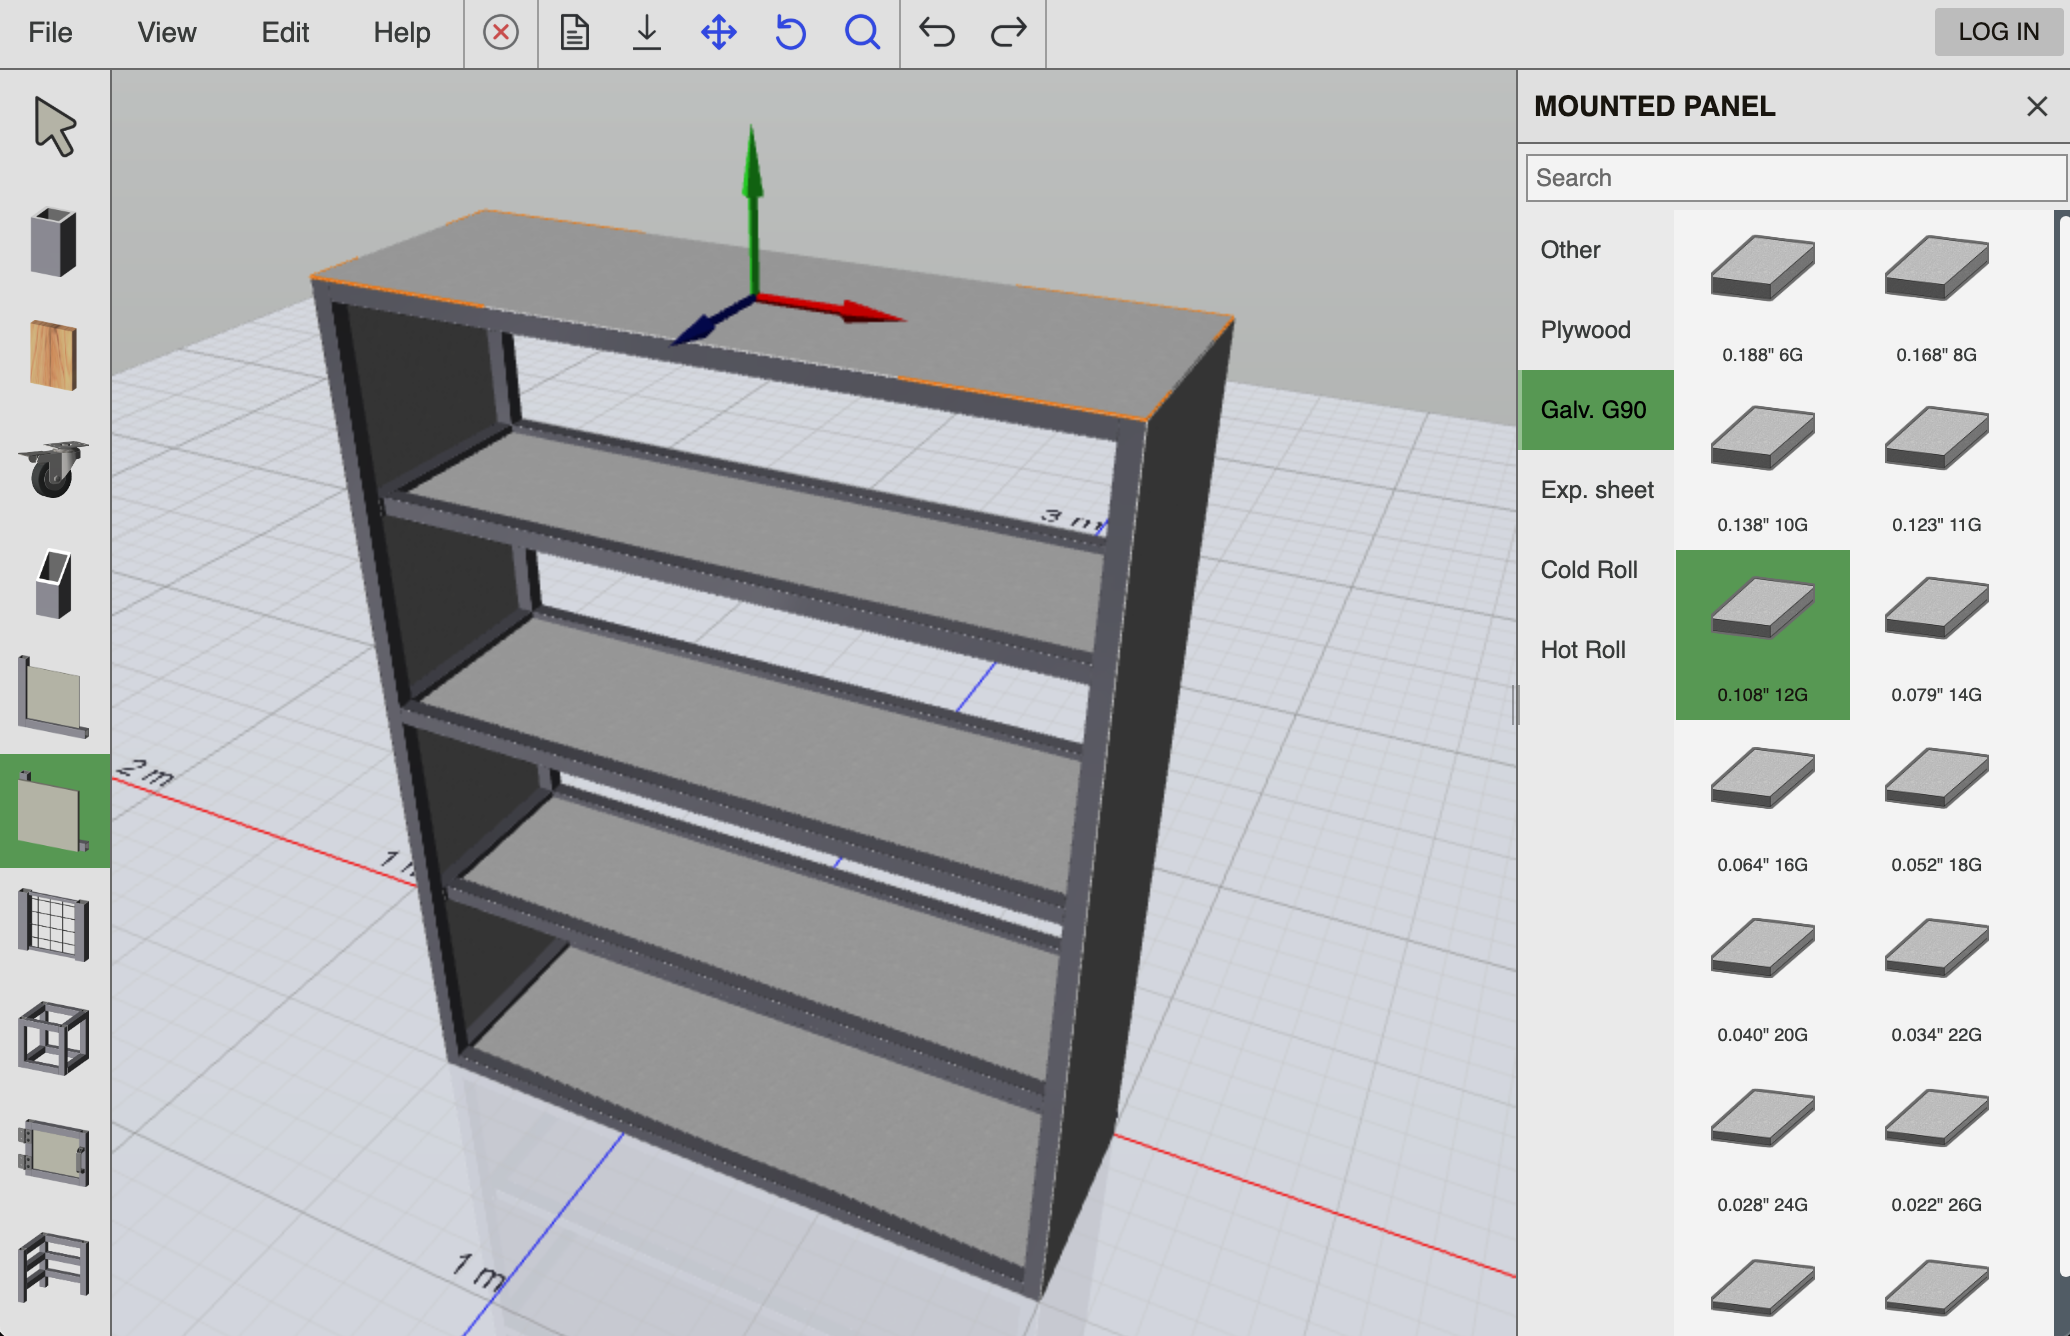Image resolution: width=2070 pixels, height=1336 pixels.
Task: Select the Hot Roll category
Action: [1583, 650]
